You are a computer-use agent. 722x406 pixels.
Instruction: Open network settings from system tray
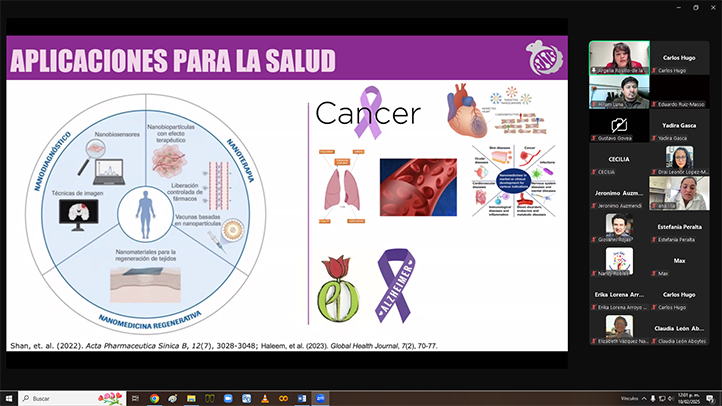pos(662,399)
